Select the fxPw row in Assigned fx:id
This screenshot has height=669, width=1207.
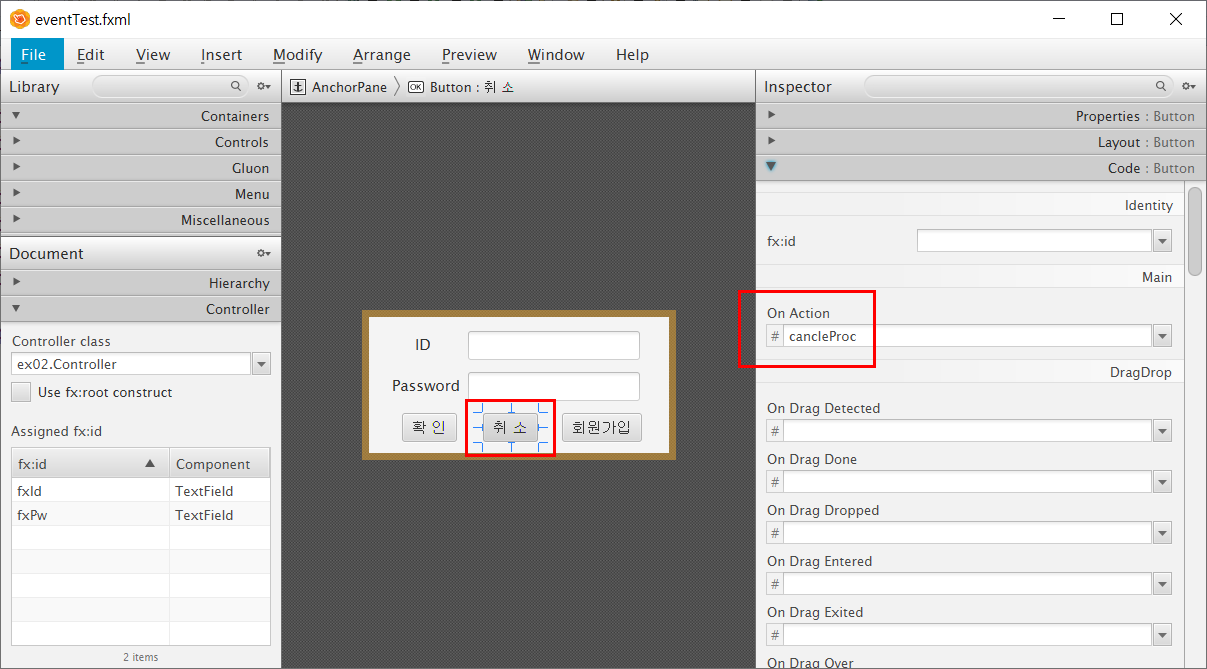pyautogui.click(x=141, y=514)
